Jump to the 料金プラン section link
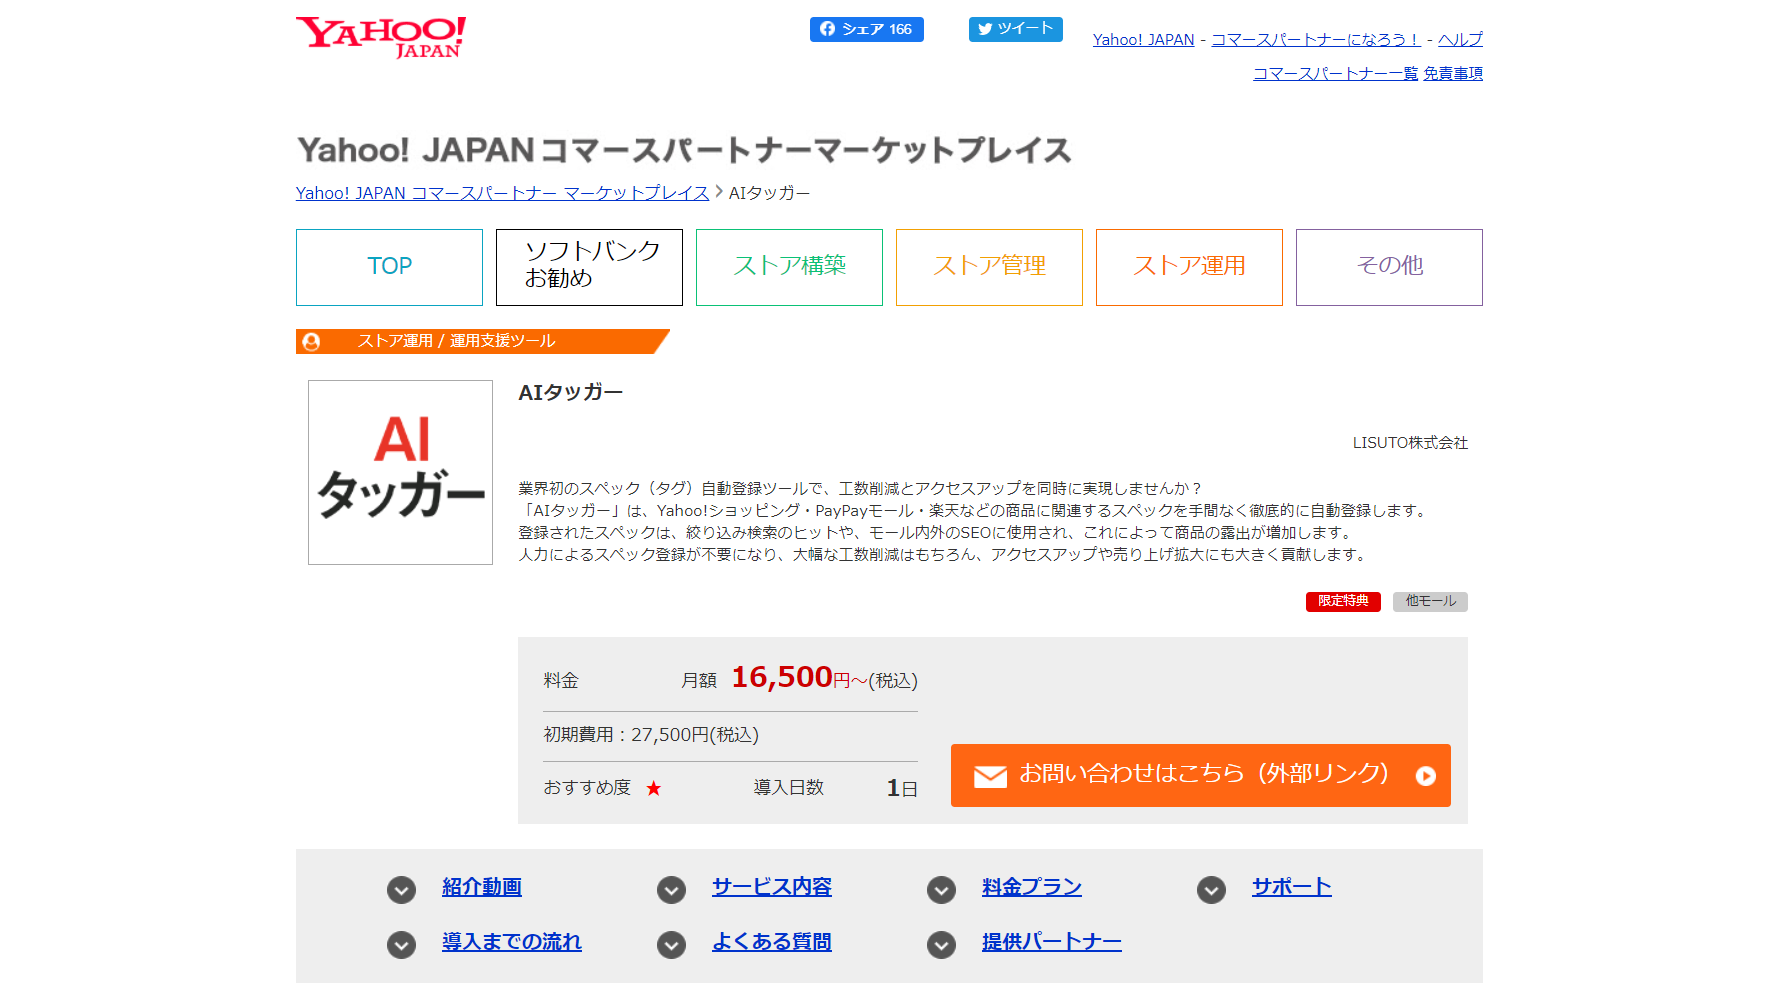Viewport: 1775px width, 983px height. (1031, 887)
